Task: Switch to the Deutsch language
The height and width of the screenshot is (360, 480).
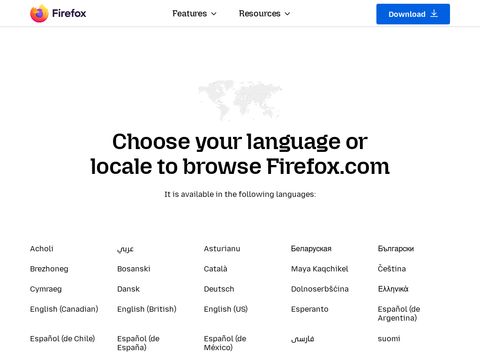Action: (219, 289)
